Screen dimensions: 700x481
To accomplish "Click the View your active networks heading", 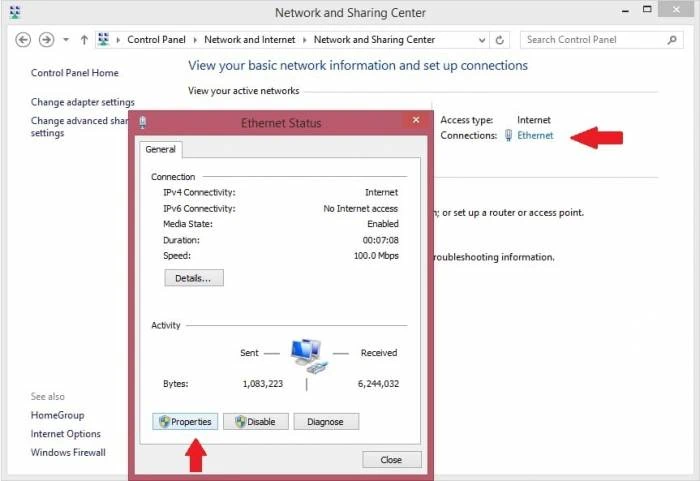I will coord(243,91).
